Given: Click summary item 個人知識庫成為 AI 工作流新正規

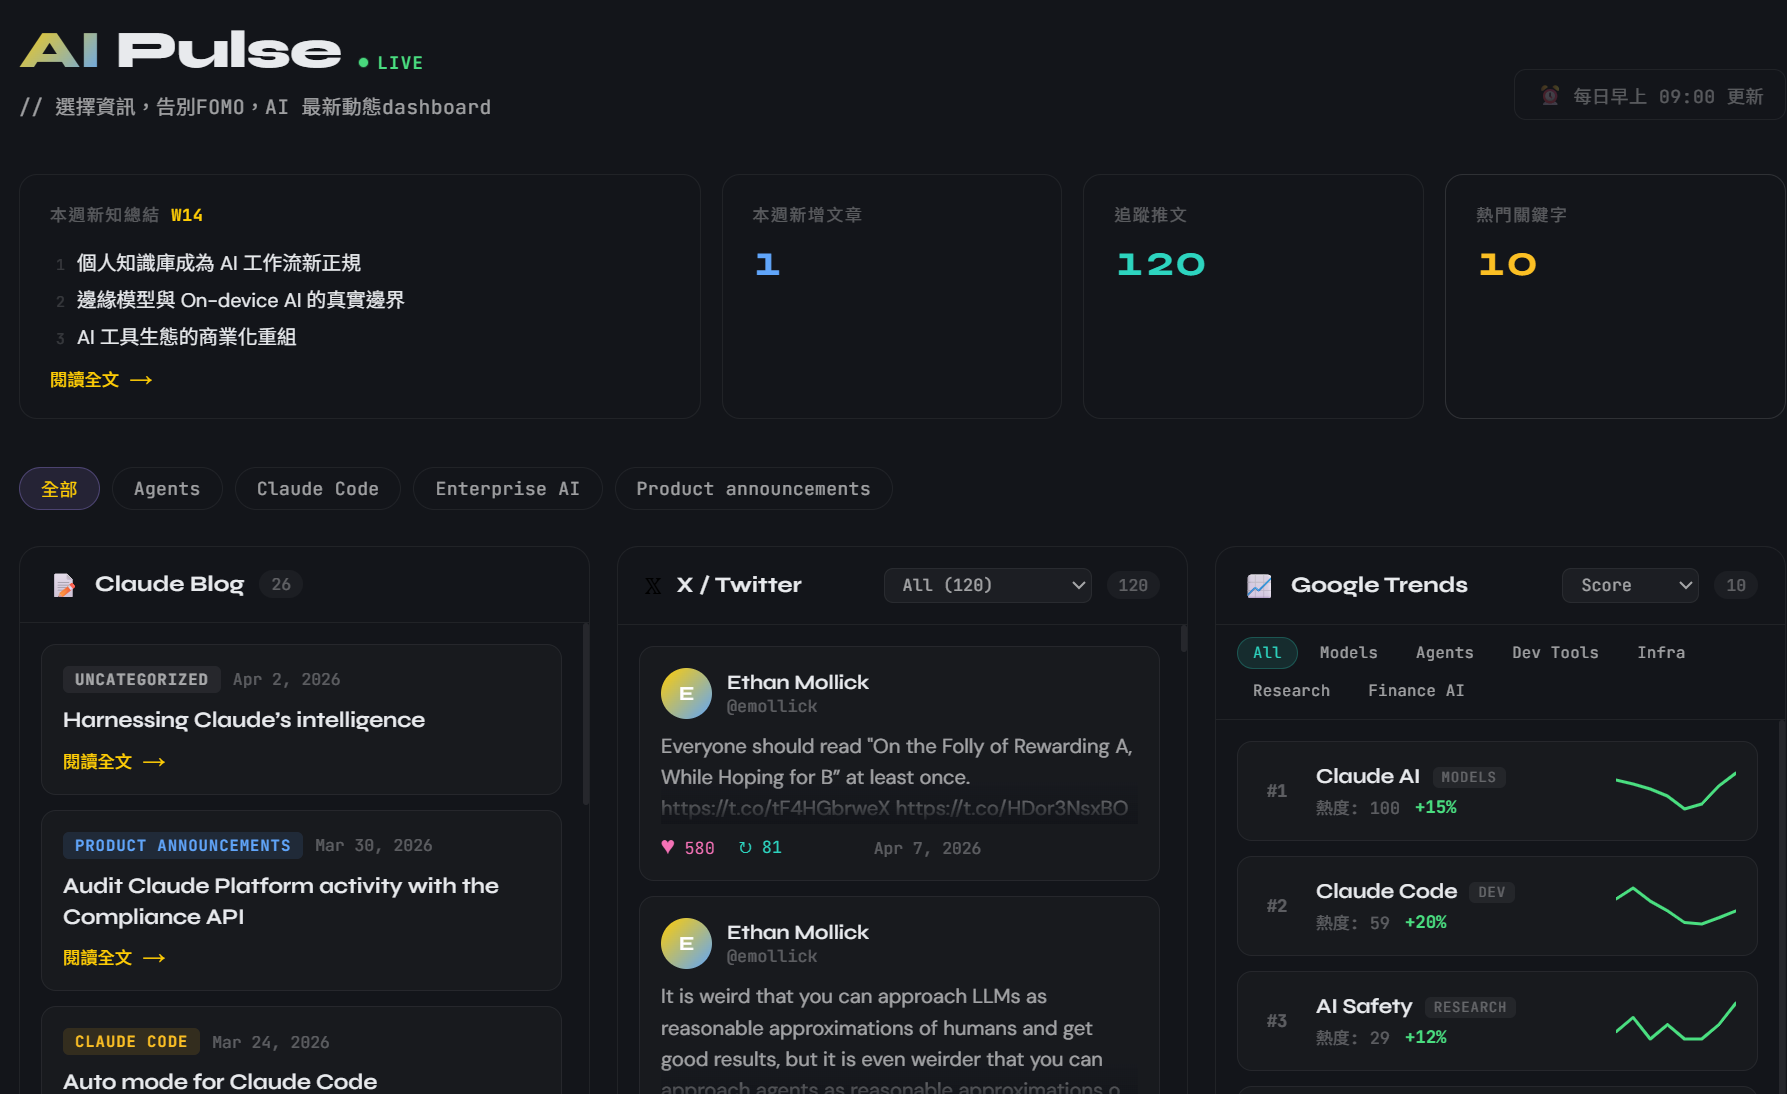Looking at the screenshot, I should tap(219, 263).
